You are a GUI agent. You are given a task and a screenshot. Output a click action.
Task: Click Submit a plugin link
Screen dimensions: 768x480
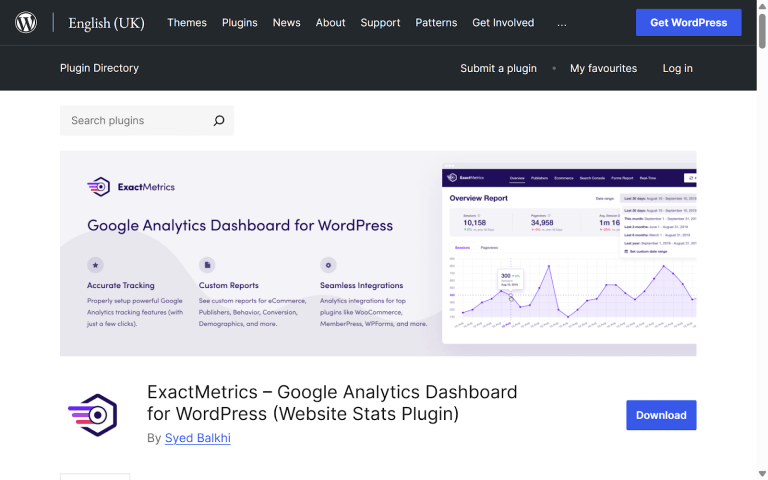[498, 68]
